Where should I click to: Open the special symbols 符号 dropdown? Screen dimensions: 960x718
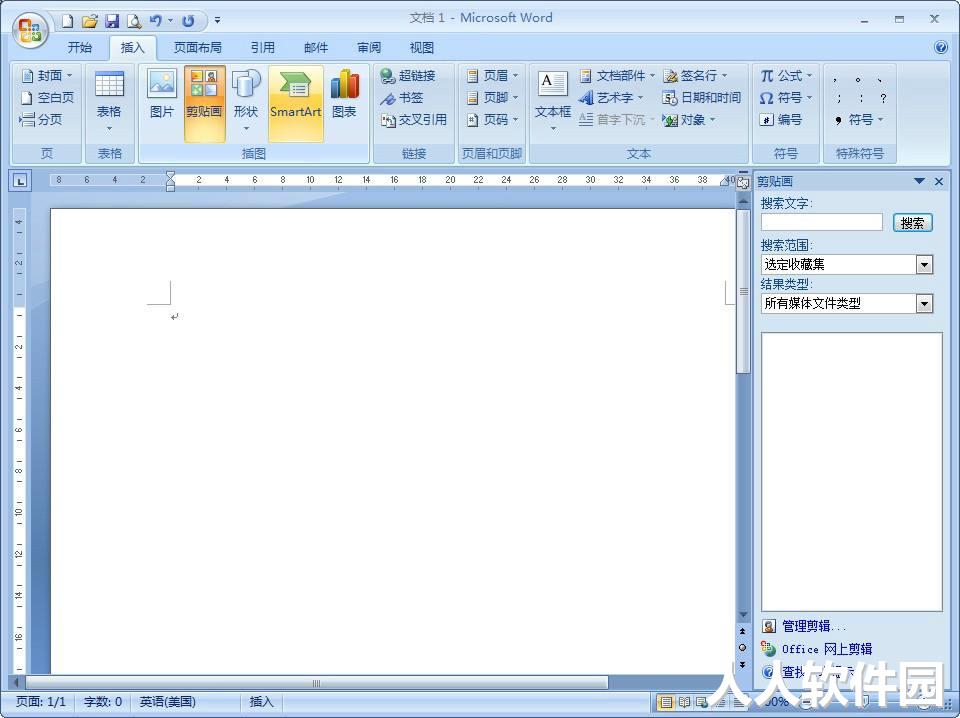[x=860, y=119]
